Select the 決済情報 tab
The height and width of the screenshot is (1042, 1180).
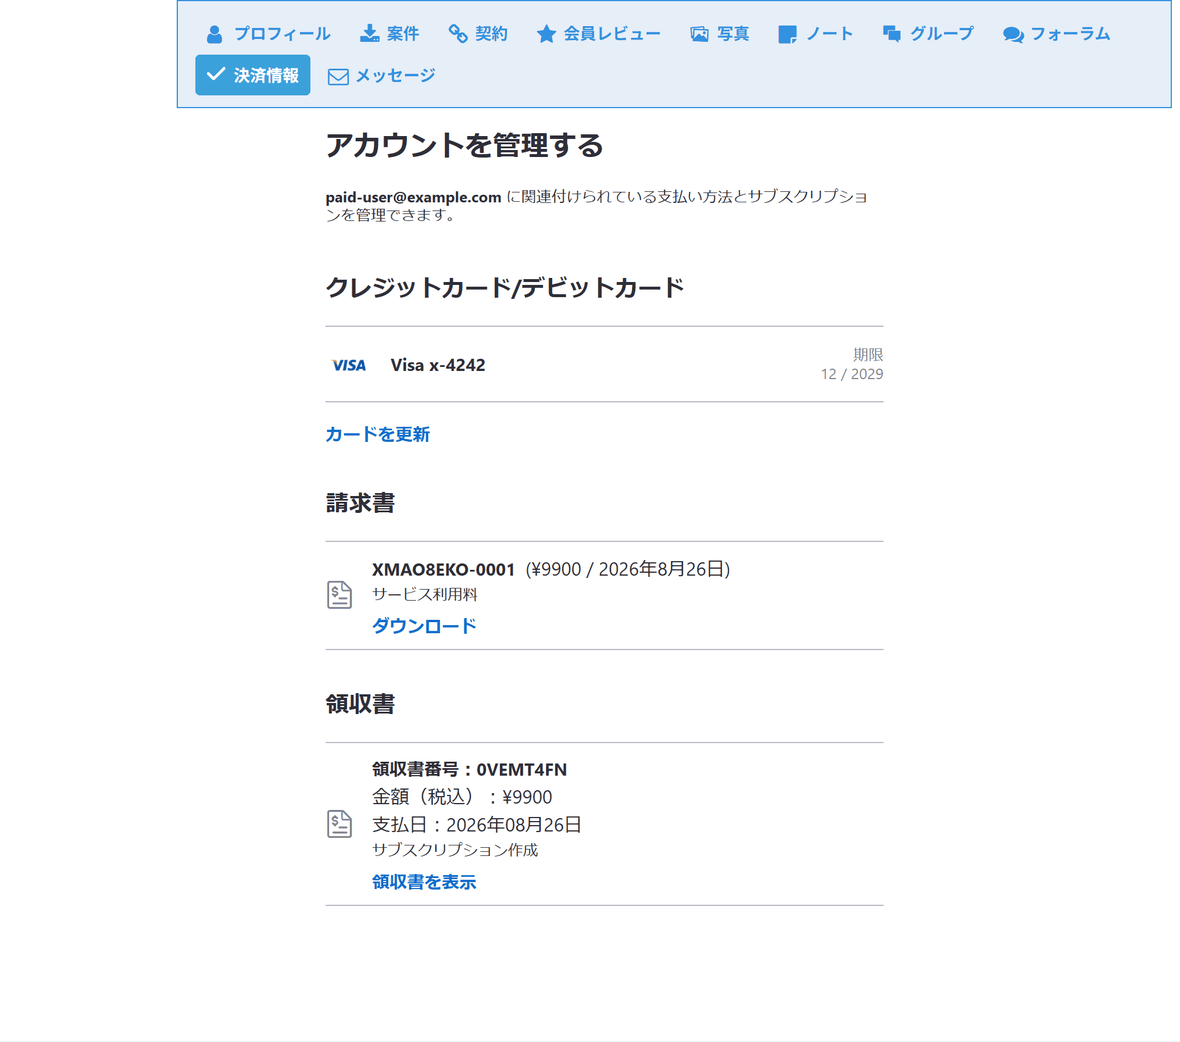pyautogui.click(x=253, y=75)
